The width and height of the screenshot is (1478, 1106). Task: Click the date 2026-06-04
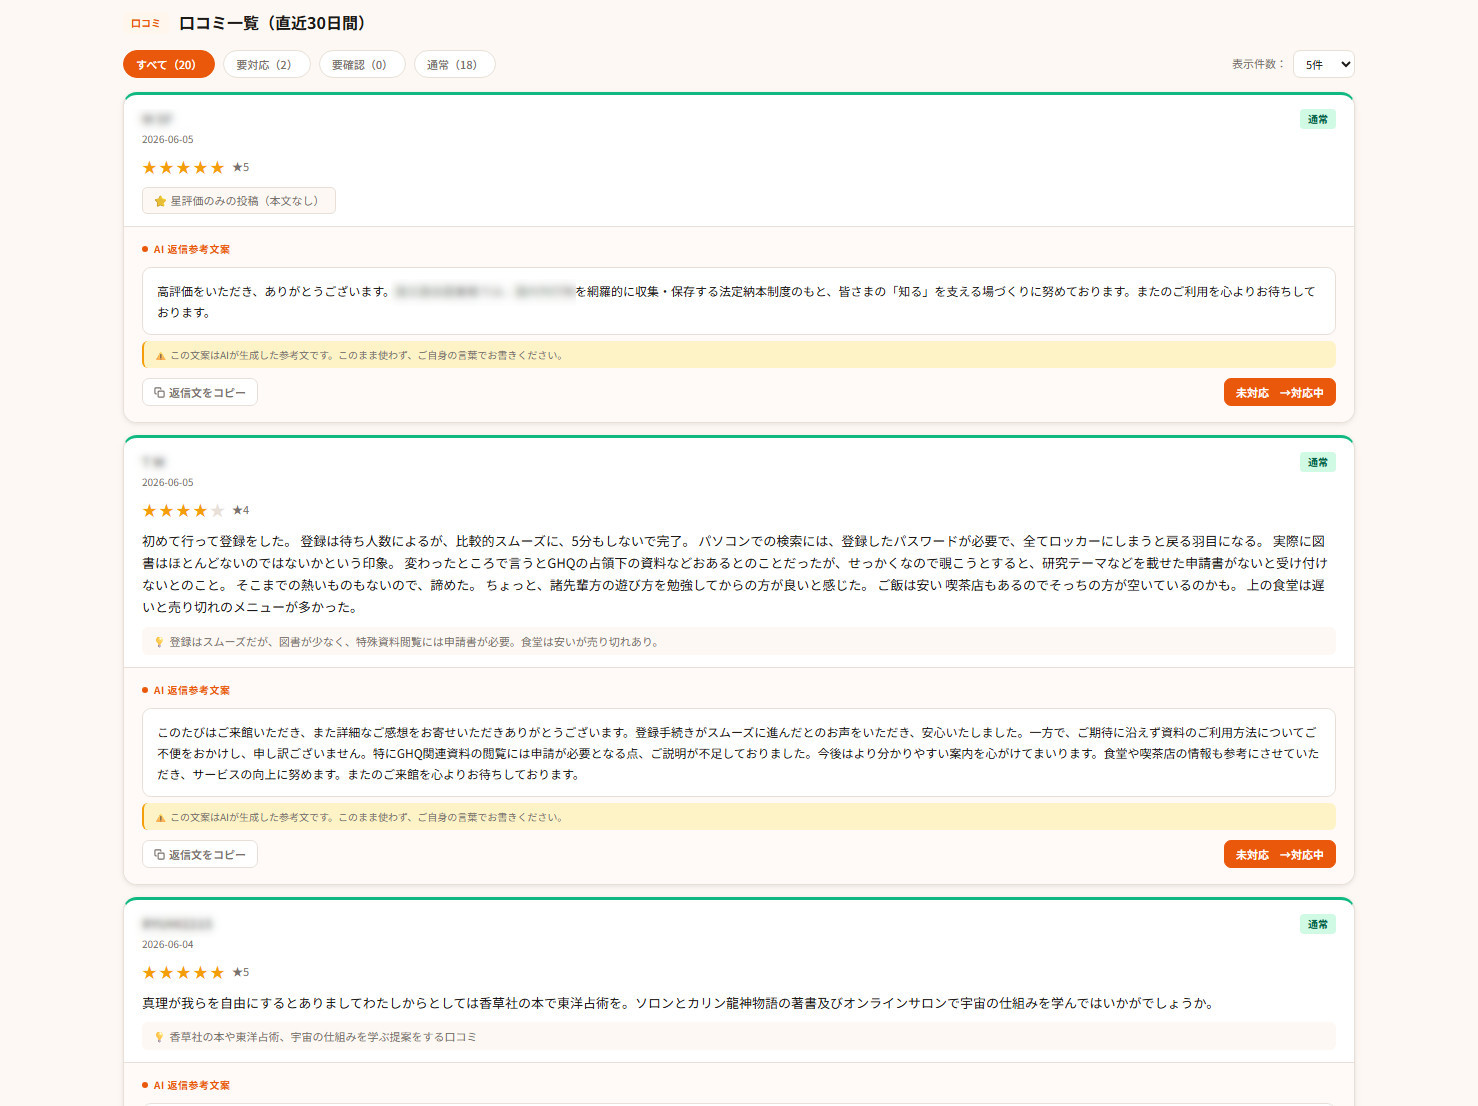pos(168,944)
